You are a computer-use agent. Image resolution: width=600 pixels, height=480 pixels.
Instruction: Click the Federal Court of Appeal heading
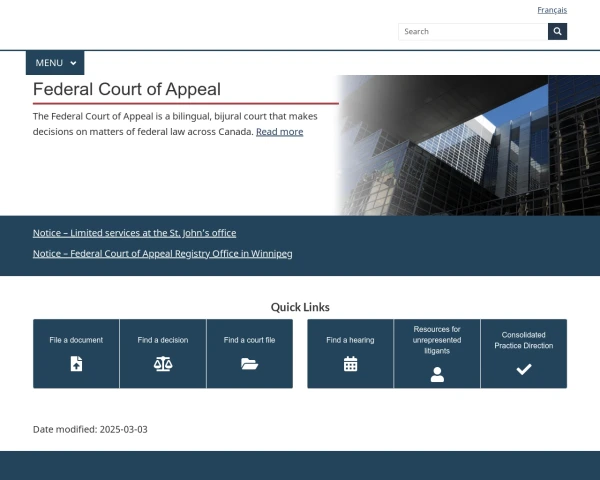[127, 89]
